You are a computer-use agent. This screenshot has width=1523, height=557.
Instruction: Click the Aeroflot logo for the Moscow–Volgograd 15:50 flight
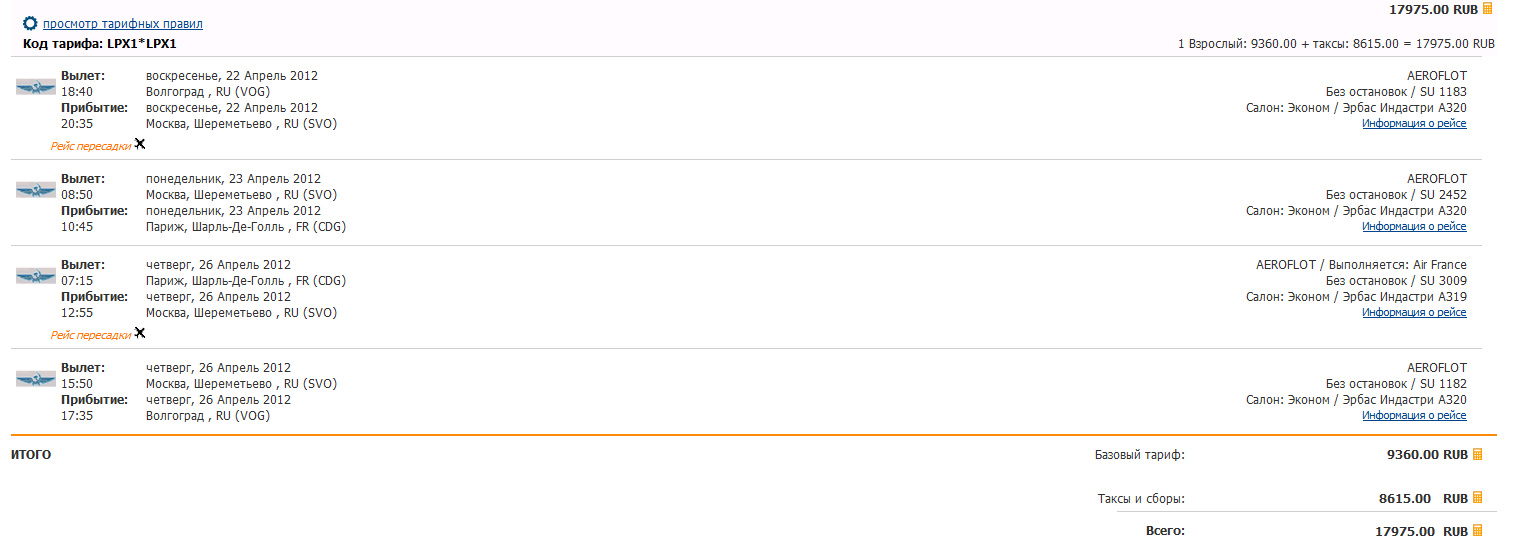tap(36, 379)
